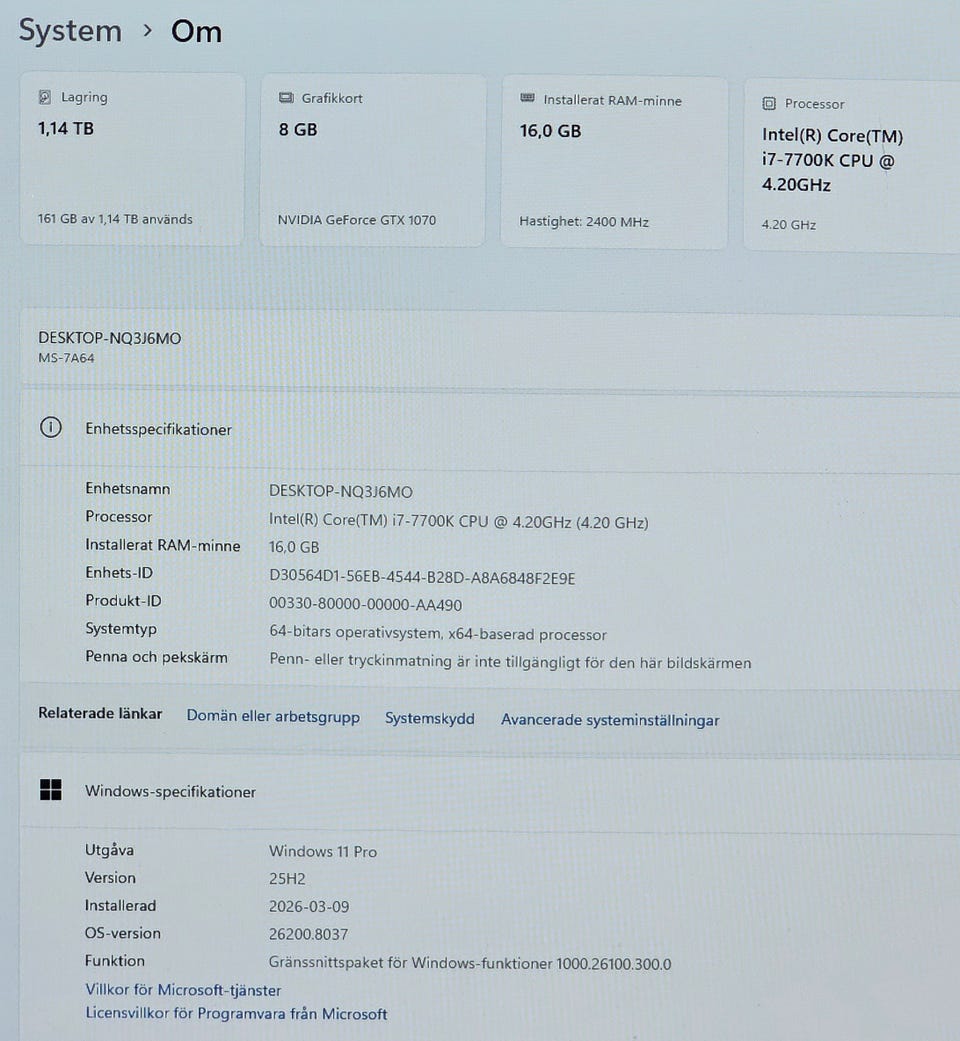Screen dimensions: 960x1041
Task: Click the Gränssnittspaket för Windows-funktioner value
Action: [x=469, y=963]
